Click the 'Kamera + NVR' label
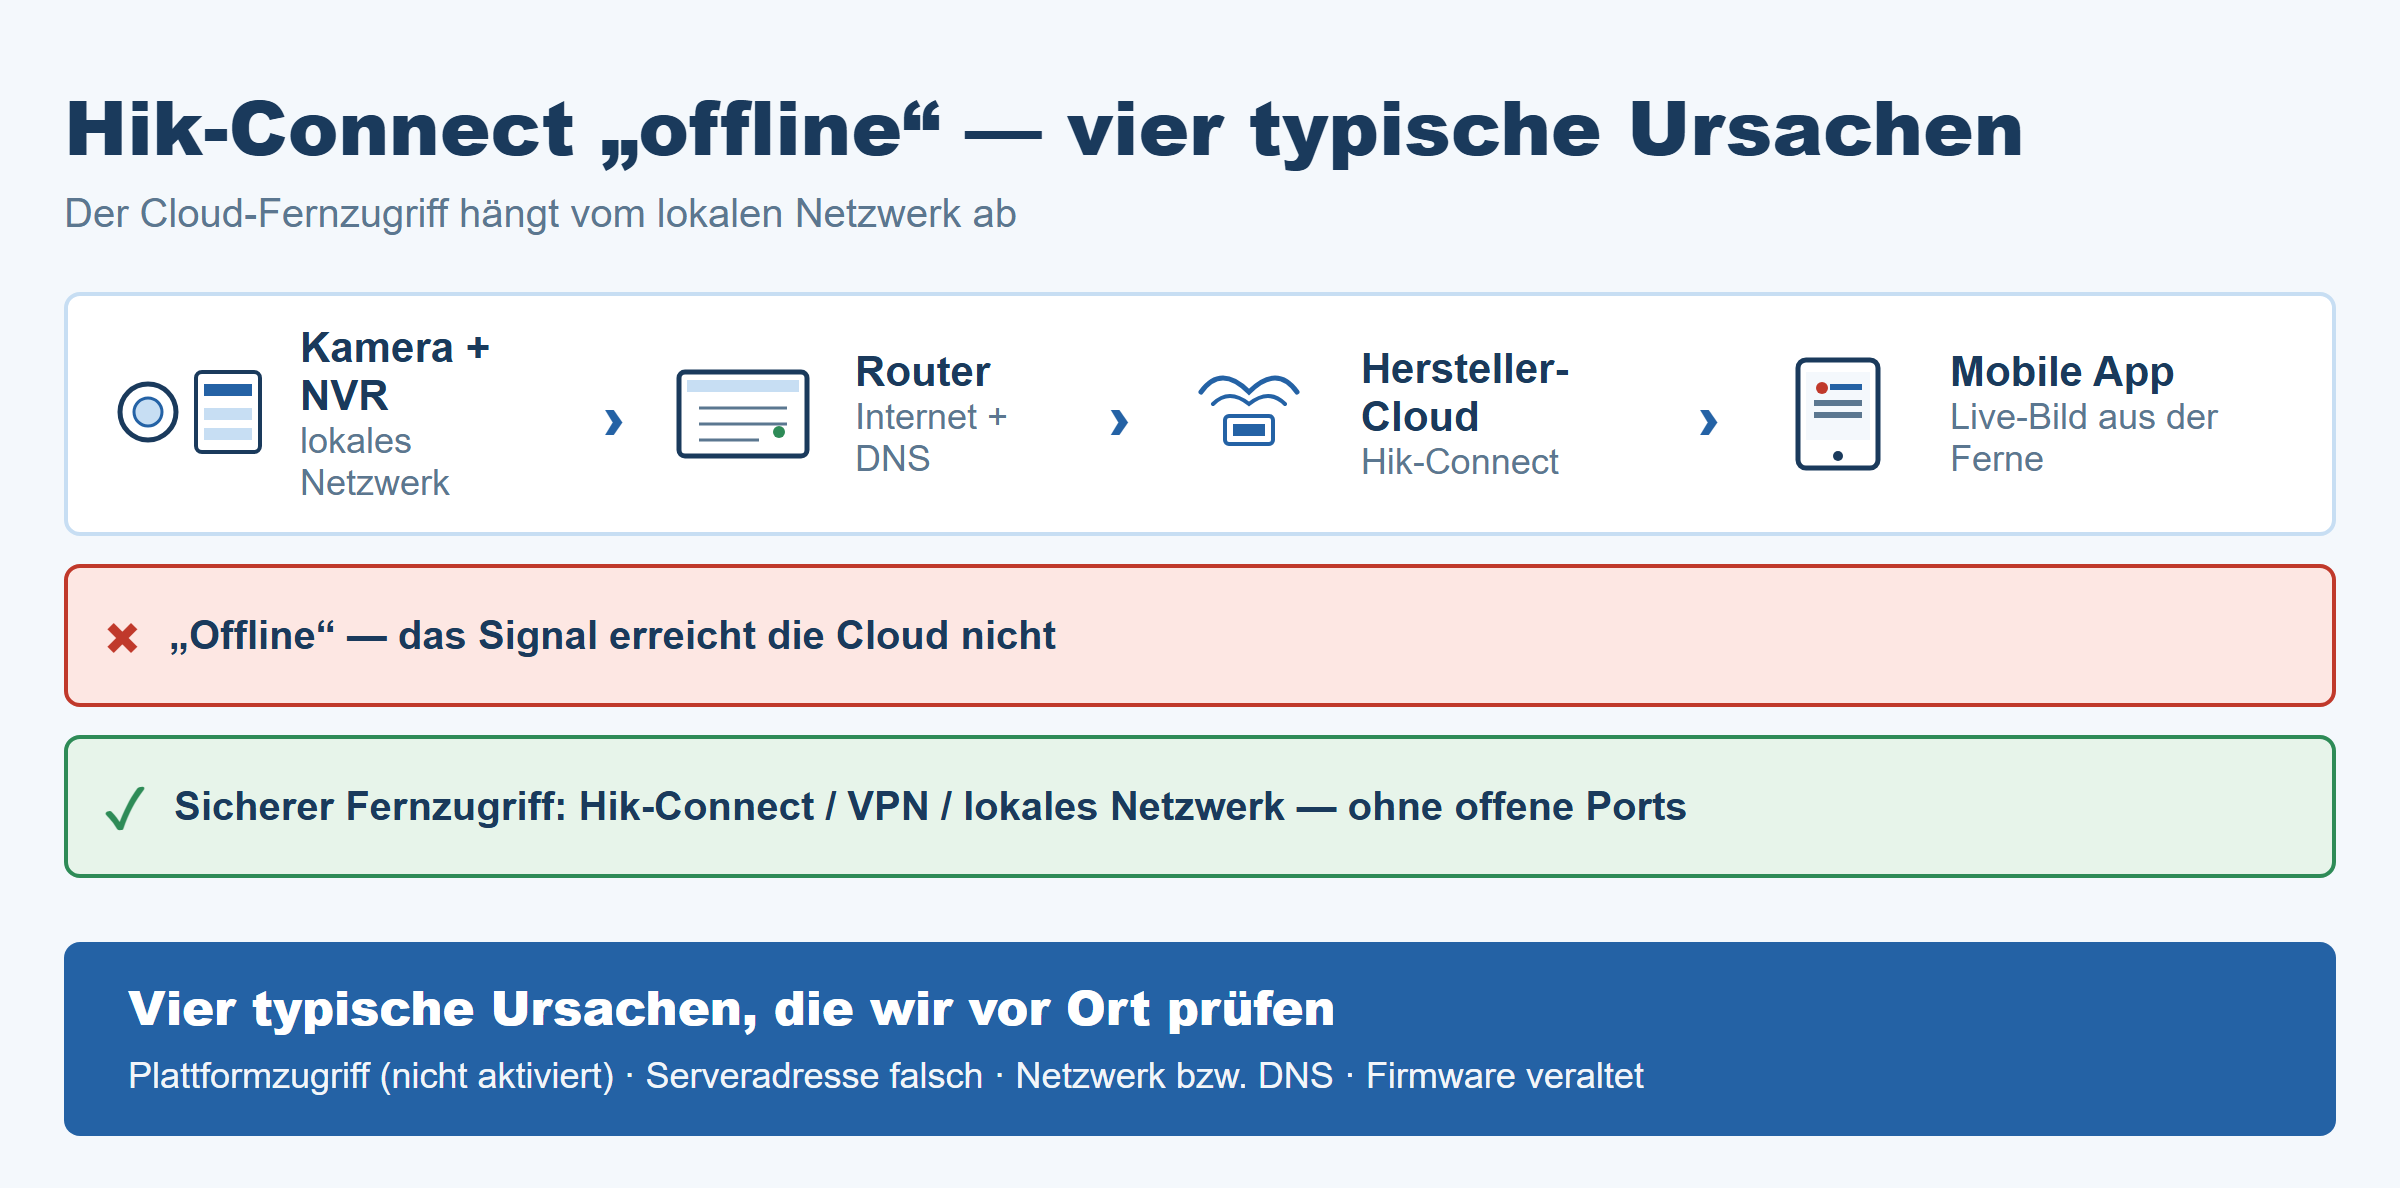 tap(395, 371)
